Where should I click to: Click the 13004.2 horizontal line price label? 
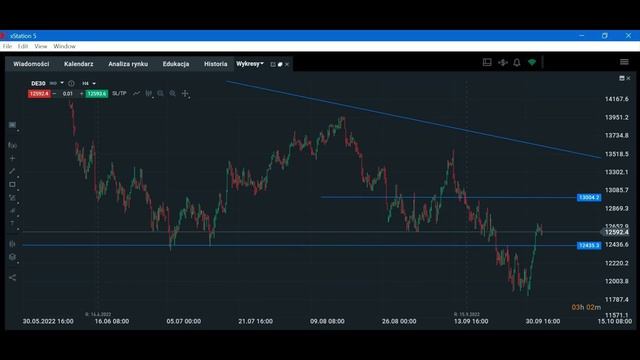coord(589,198)
